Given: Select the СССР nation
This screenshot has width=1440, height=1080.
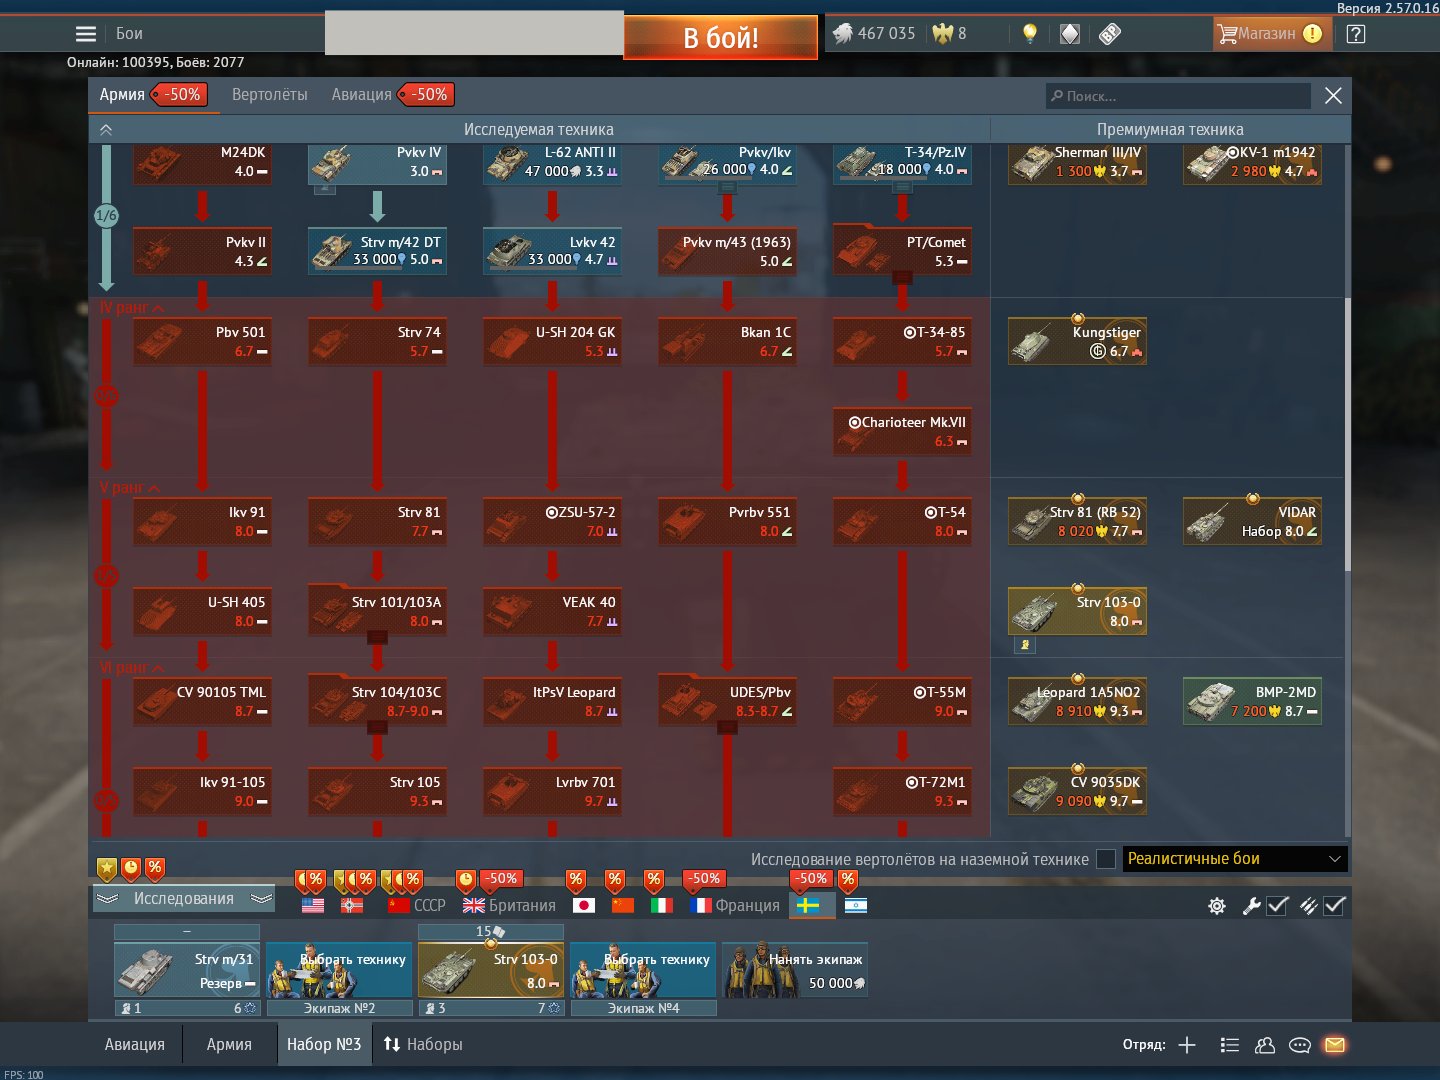Looking at the screenshot, I should (416, 905).
